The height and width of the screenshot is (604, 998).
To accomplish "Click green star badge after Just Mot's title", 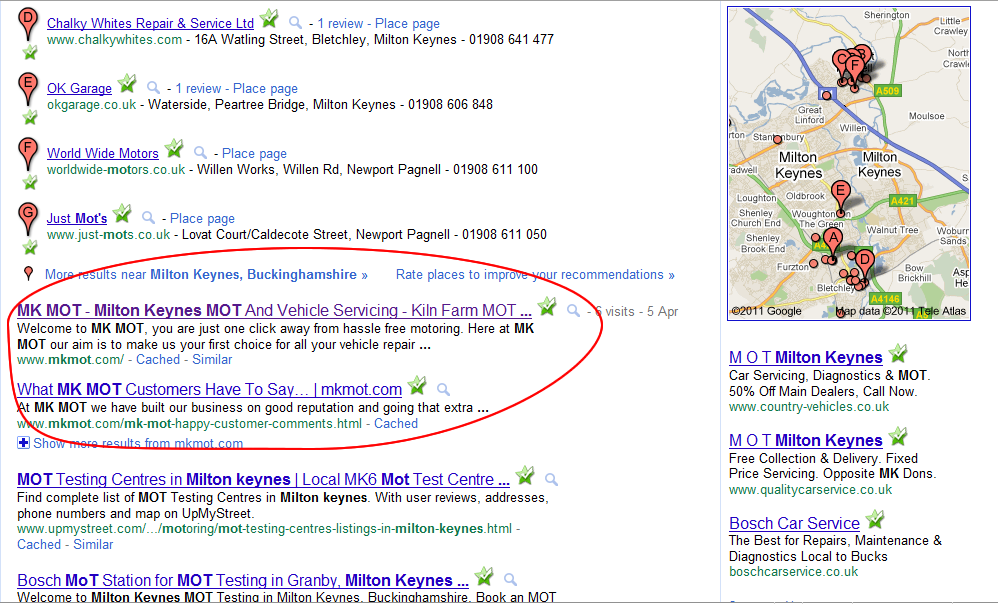I will 122,213.
